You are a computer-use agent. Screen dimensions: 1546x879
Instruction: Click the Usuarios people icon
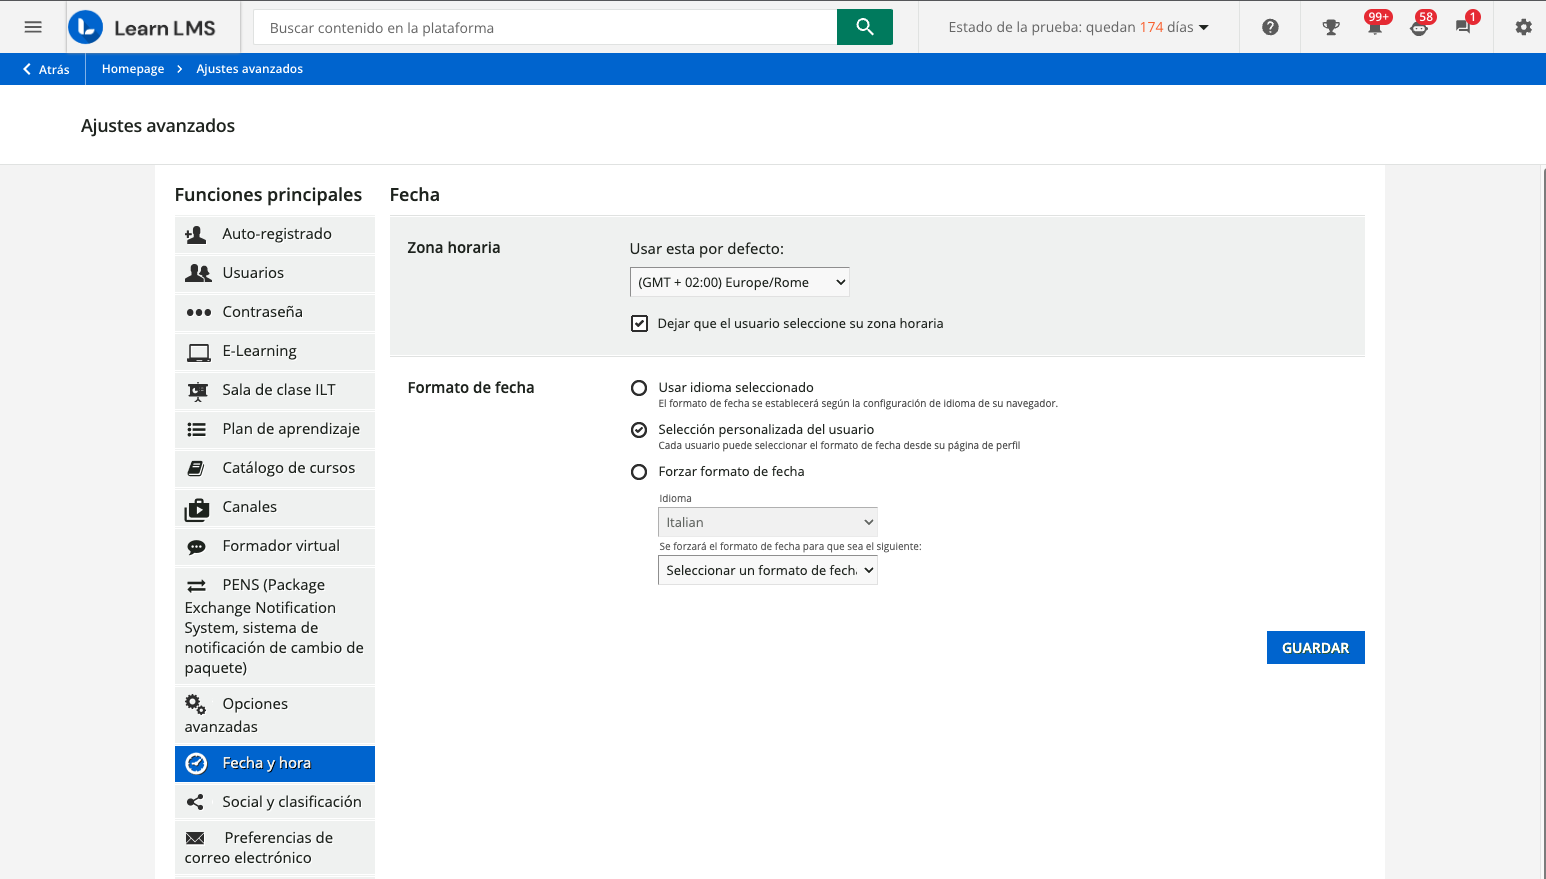click(x=198, y=273)
